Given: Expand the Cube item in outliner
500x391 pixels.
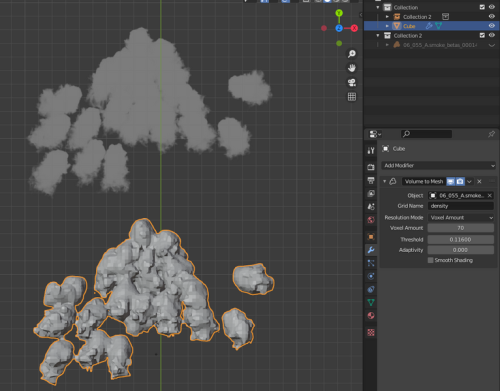Looking at the screenshot, I should point(387,26).
